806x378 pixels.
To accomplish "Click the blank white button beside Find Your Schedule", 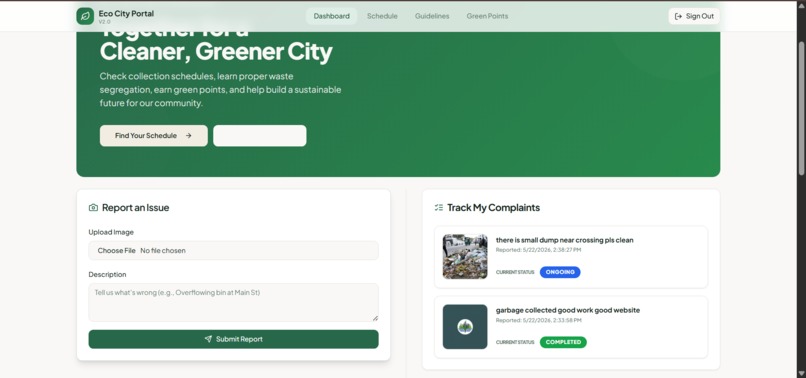I will pos(260,136).
